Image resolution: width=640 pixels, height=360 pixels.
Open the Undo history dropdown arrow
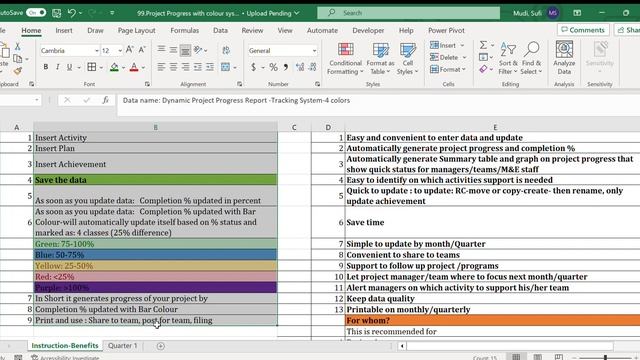tap(80, 13)
